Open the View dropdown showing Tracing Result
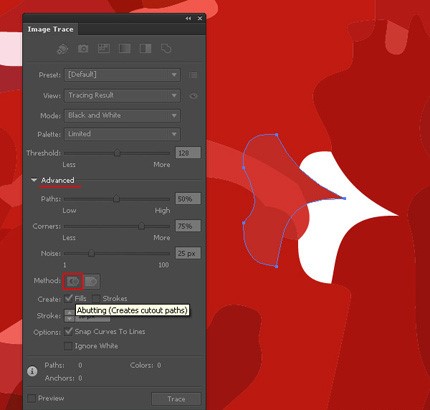This screenshot has width=430, height=410. [x=122, y=96]
